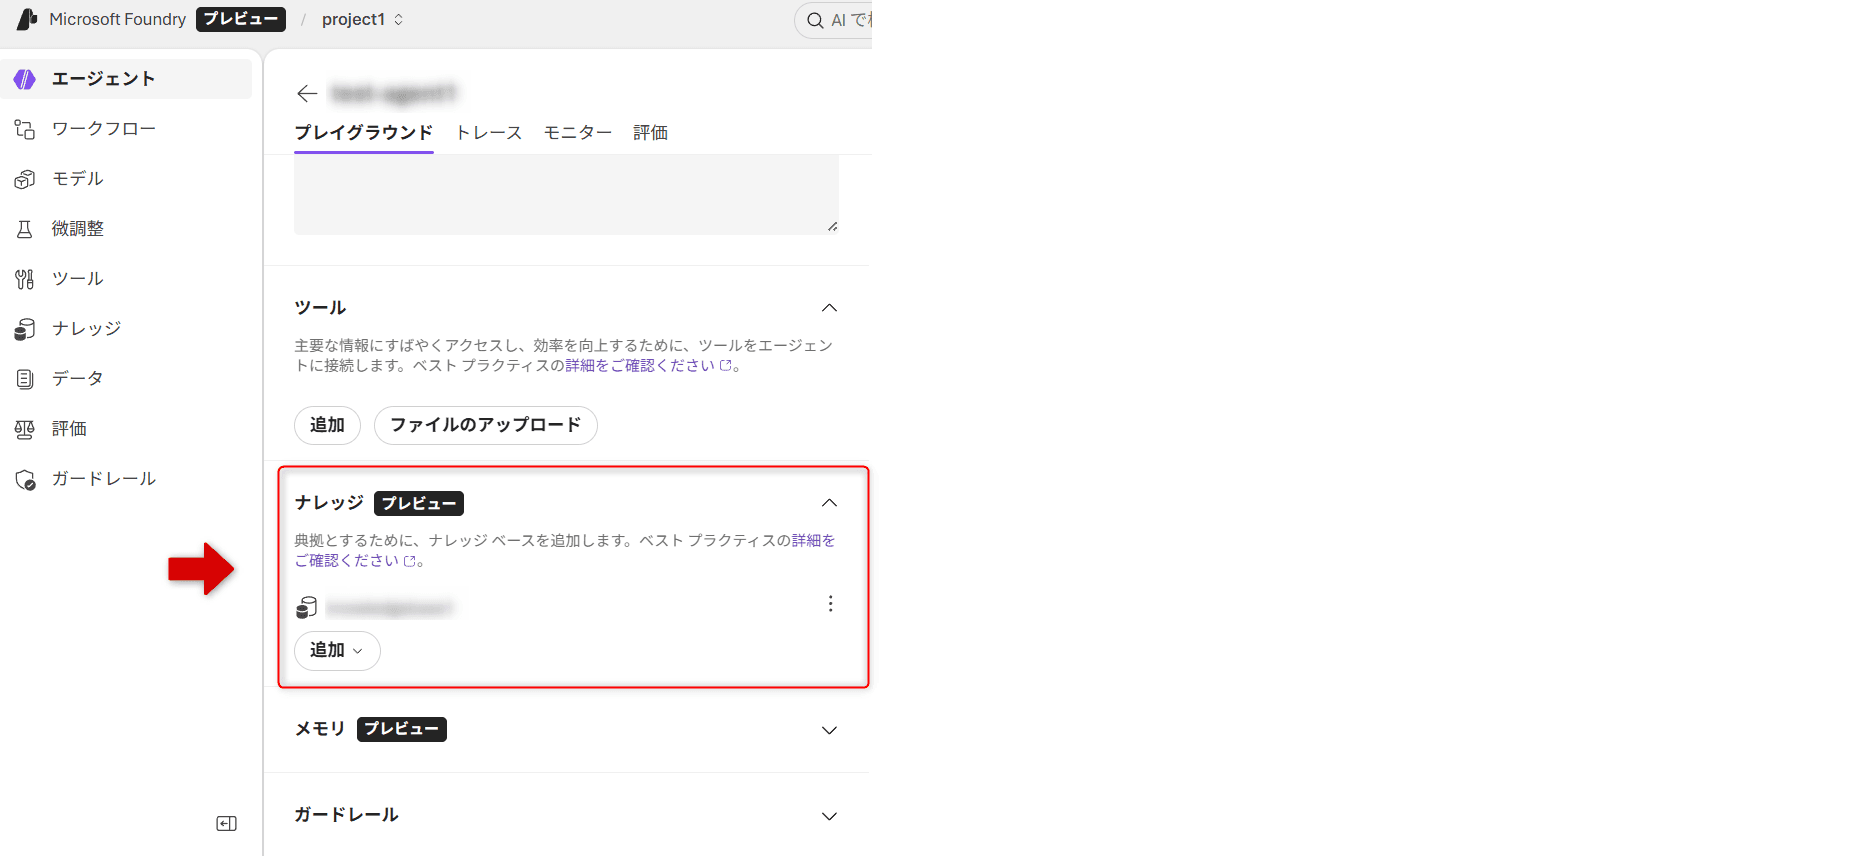Select the モデル cube icon
Screen dimensions: 1863x856
(x=25, y=179)
